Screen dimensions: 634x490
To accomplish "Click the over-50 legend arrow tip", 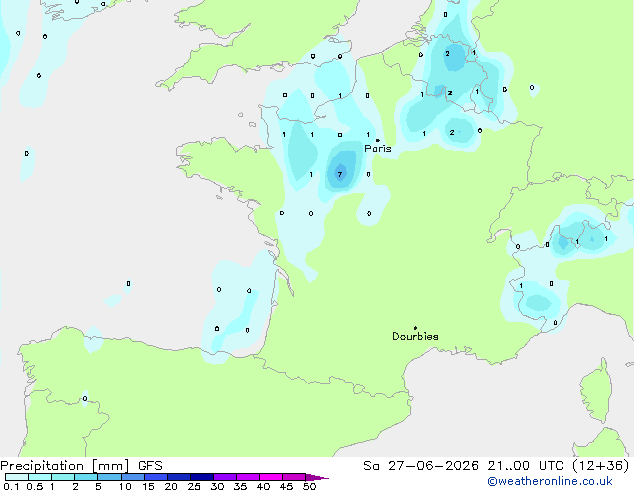I will pos(317,477).
